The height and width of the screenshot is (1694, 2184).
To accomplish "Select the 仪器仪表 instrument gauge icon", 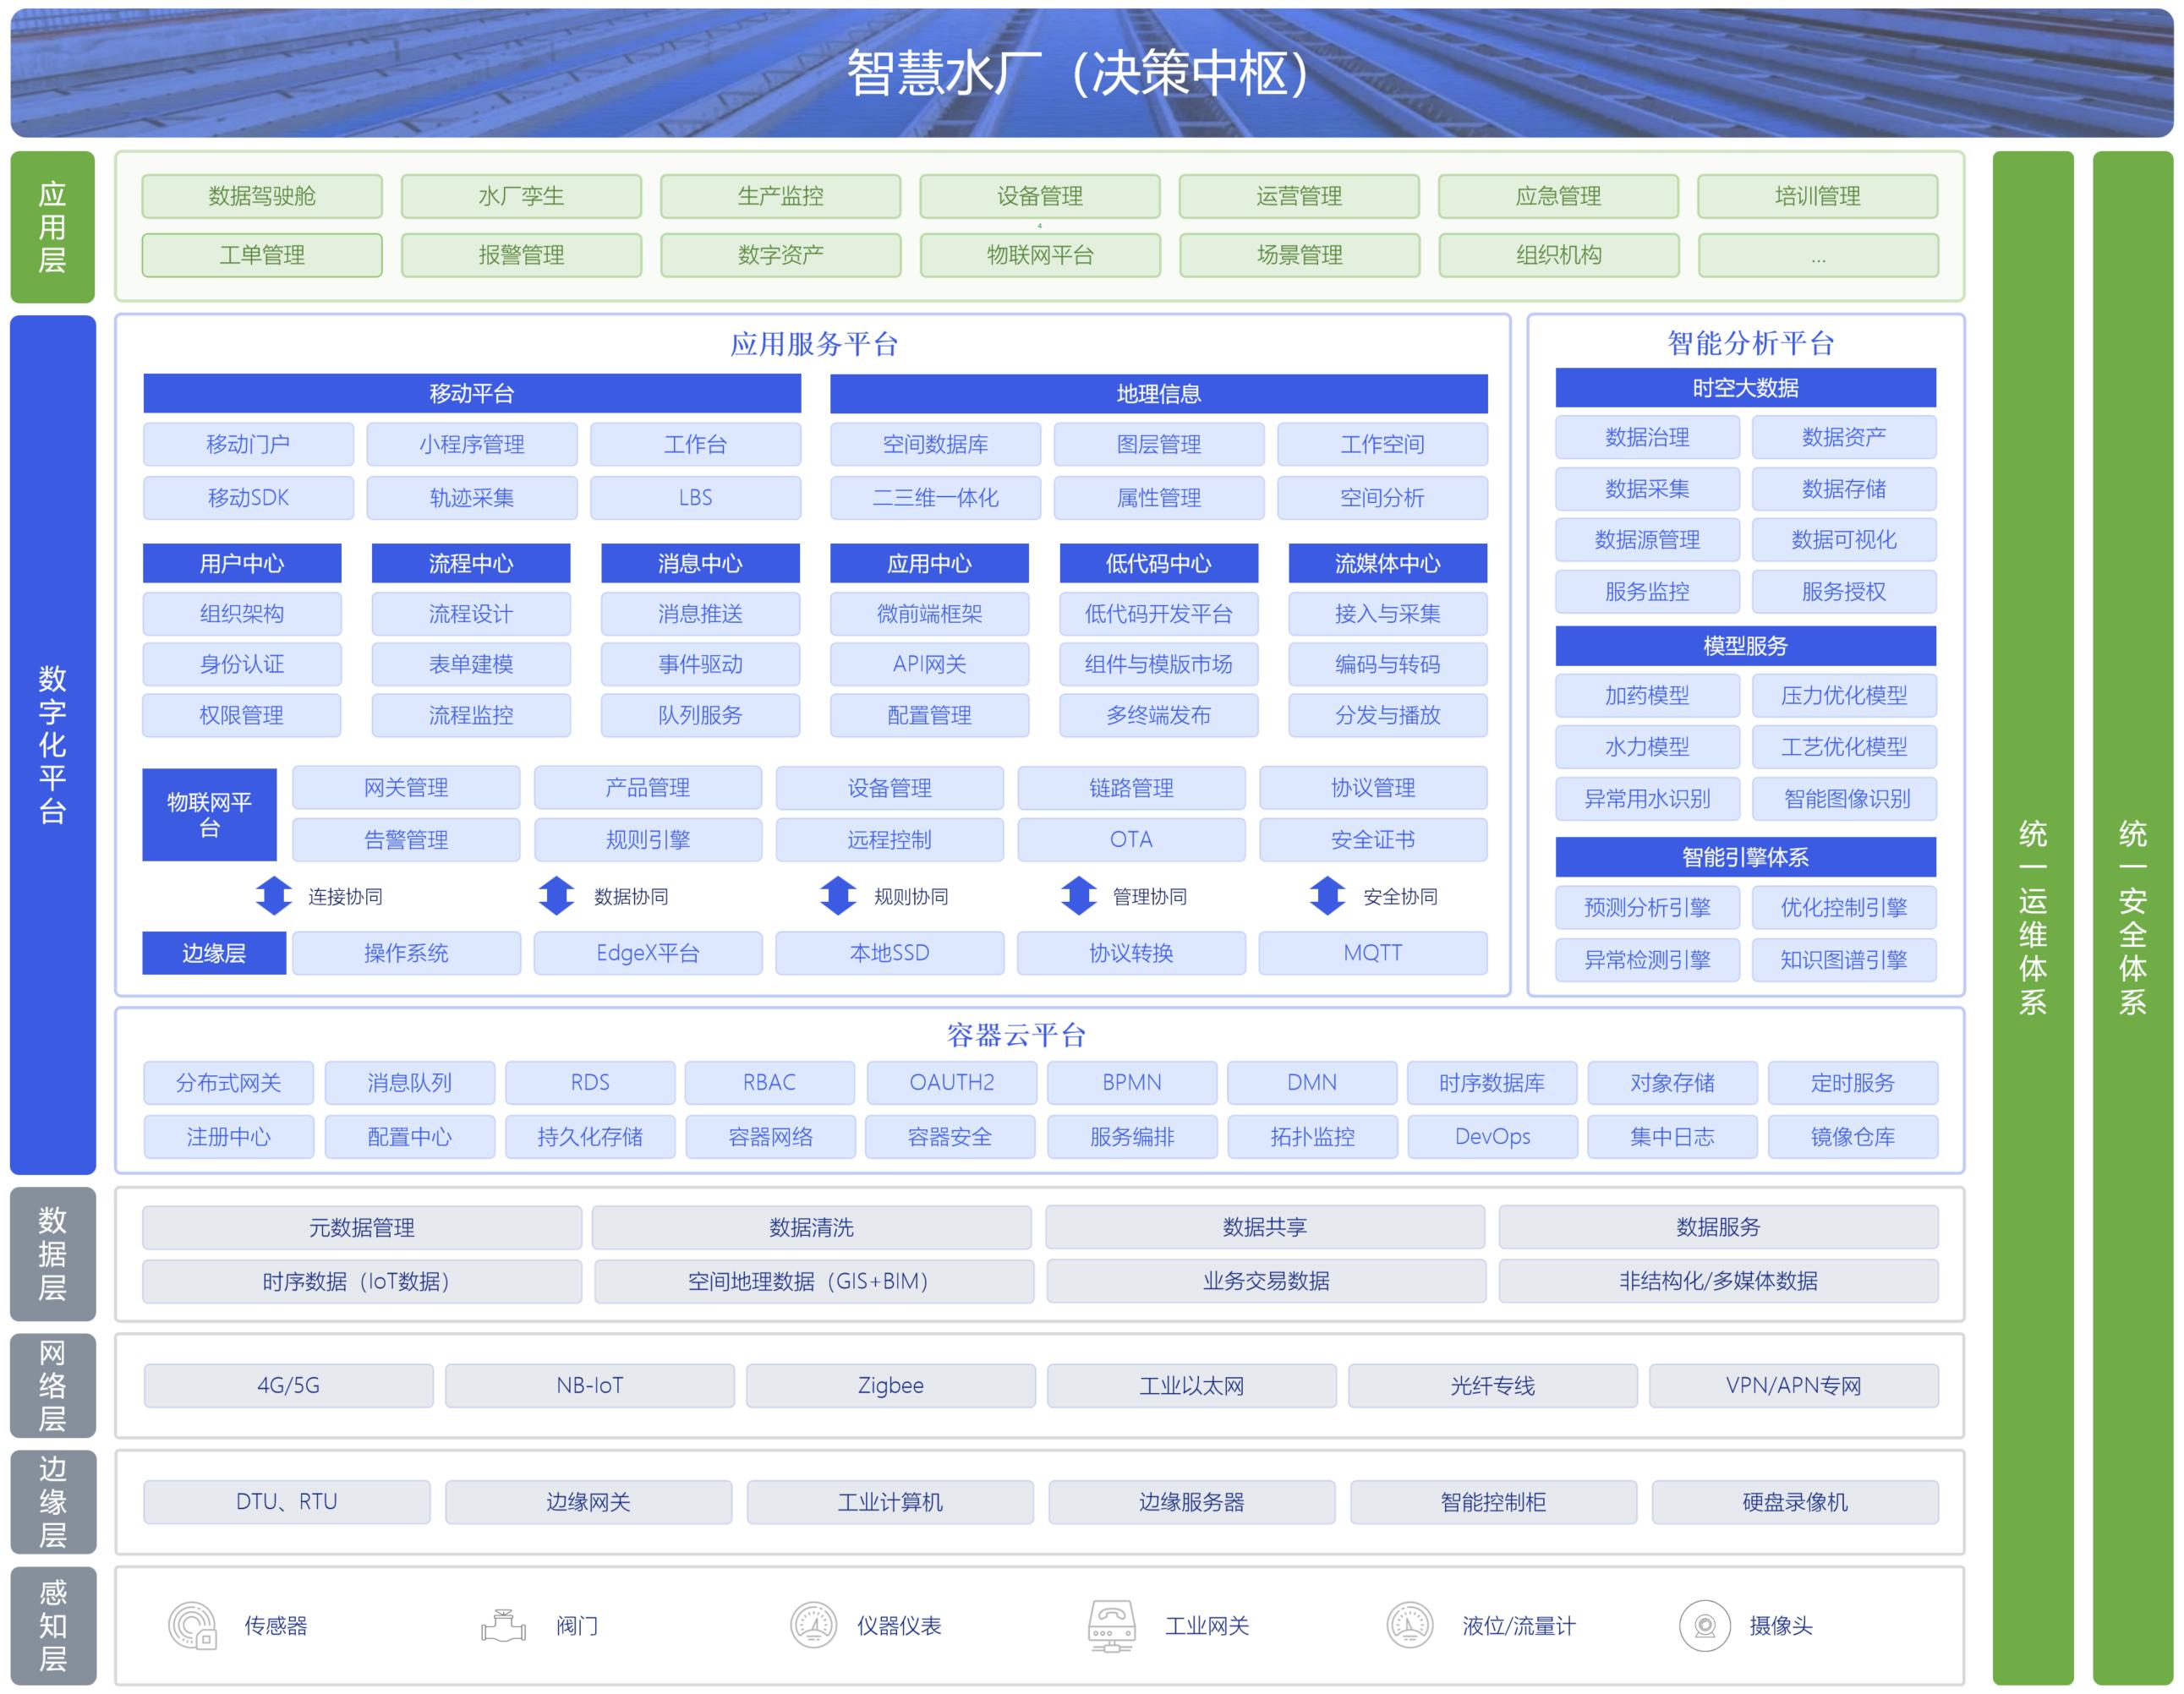I will click(813, 1624).
